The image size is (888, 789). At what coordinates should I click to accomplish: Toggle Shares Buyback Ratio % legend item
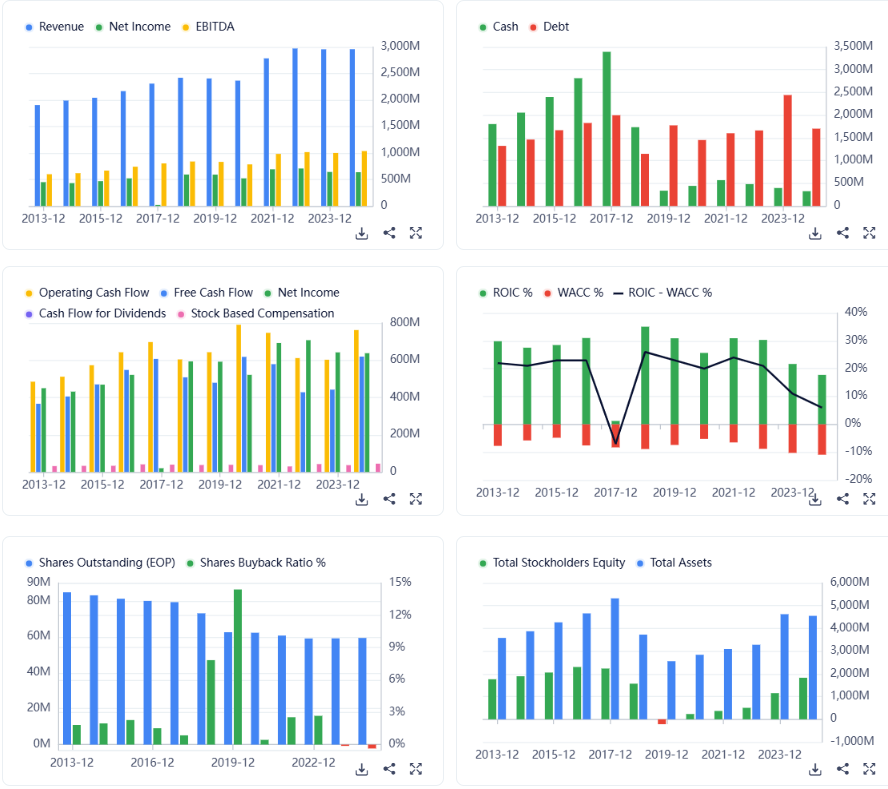(256, 563)
